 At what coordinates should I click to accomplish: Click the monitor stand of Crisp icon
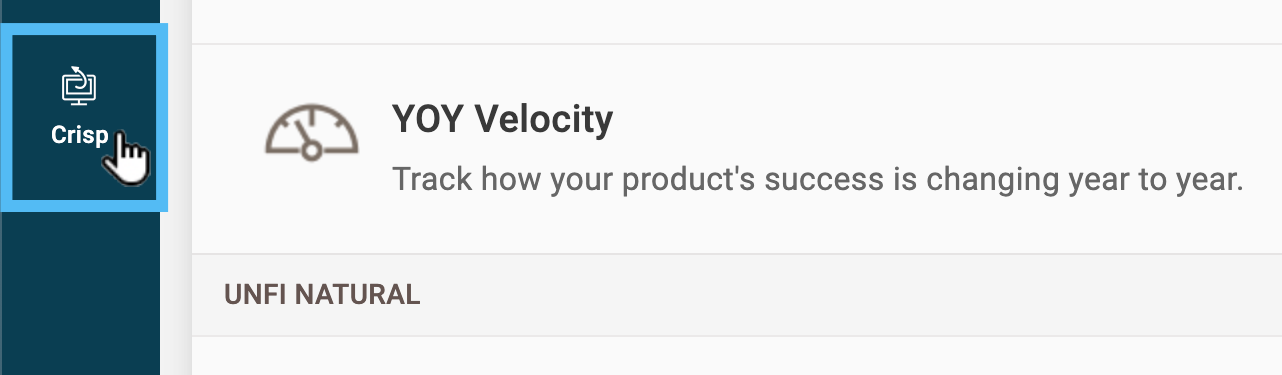click(x=80, y=103)
